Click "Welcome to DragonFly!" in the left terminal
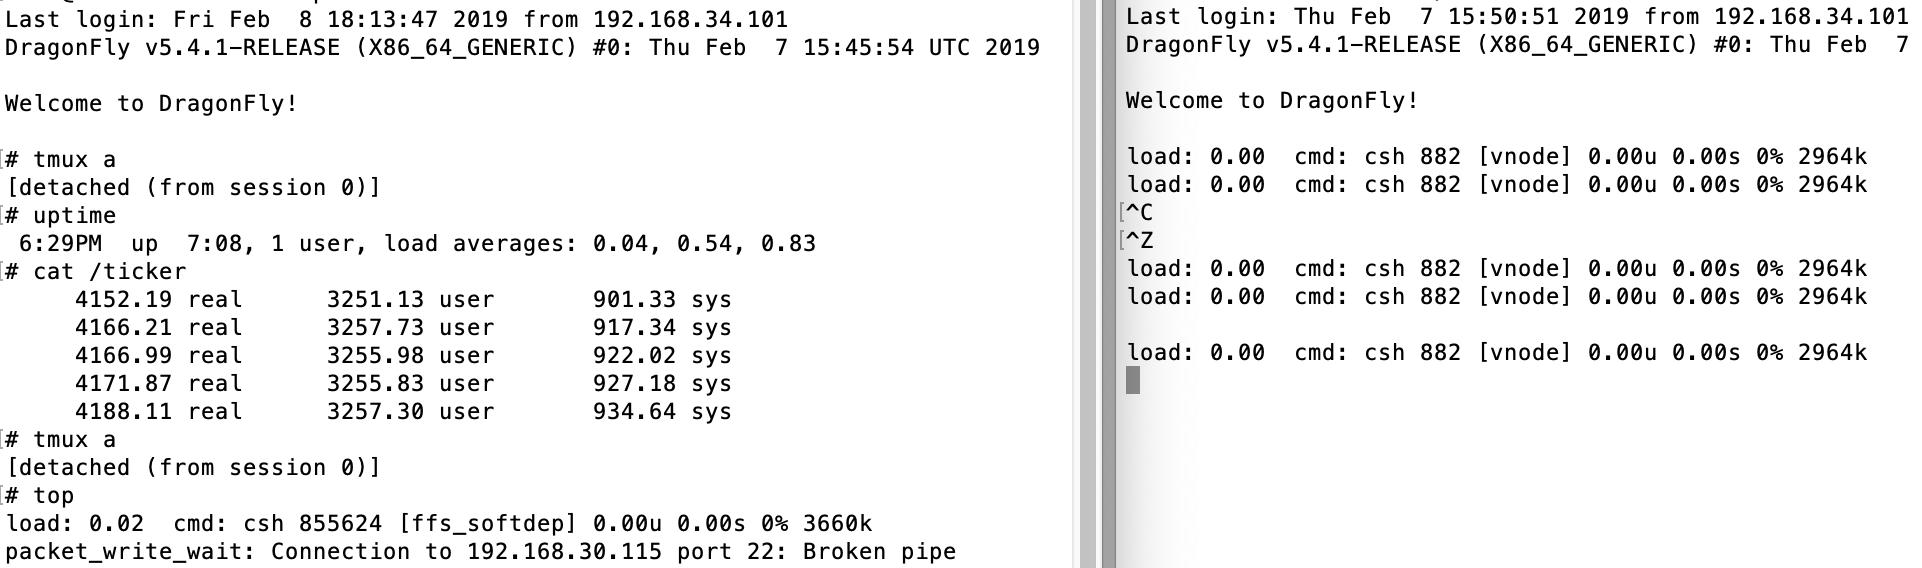 [152, 104]
